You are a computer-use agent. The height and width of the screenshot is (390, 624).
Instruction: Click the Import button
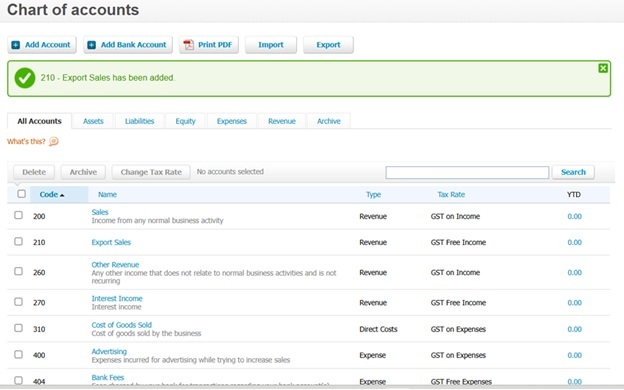(271, 45)
